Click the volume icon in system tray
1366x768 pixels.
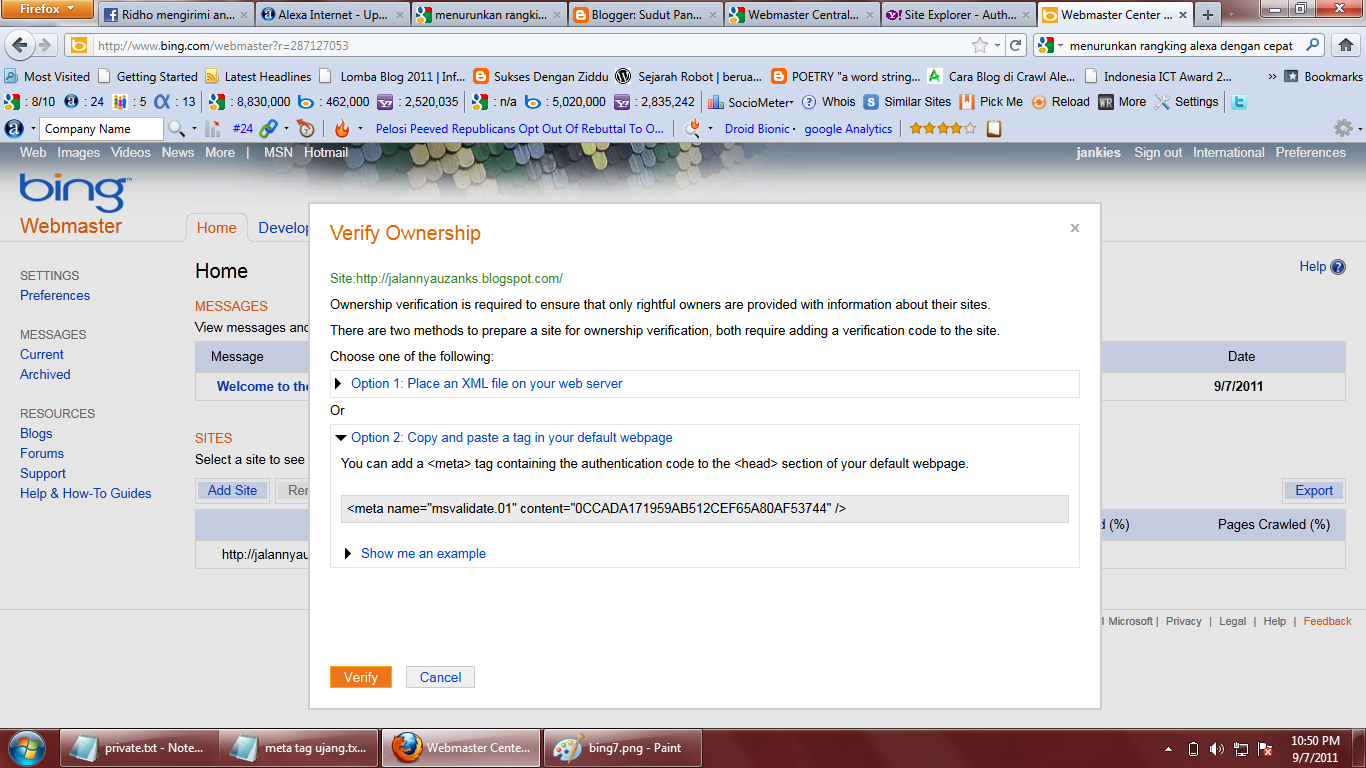click(x=1216, y=749)
